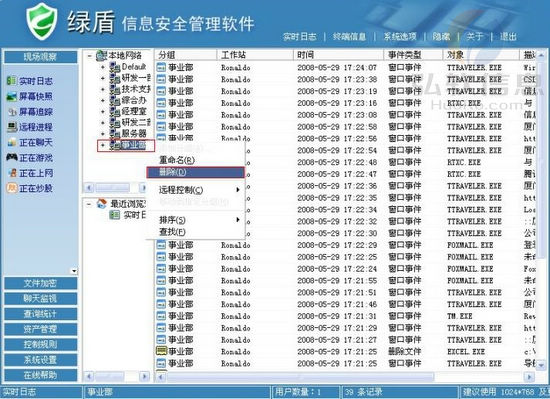
Task: Choose 删除(D) in the context menu
Action: (x=195, y=172)
